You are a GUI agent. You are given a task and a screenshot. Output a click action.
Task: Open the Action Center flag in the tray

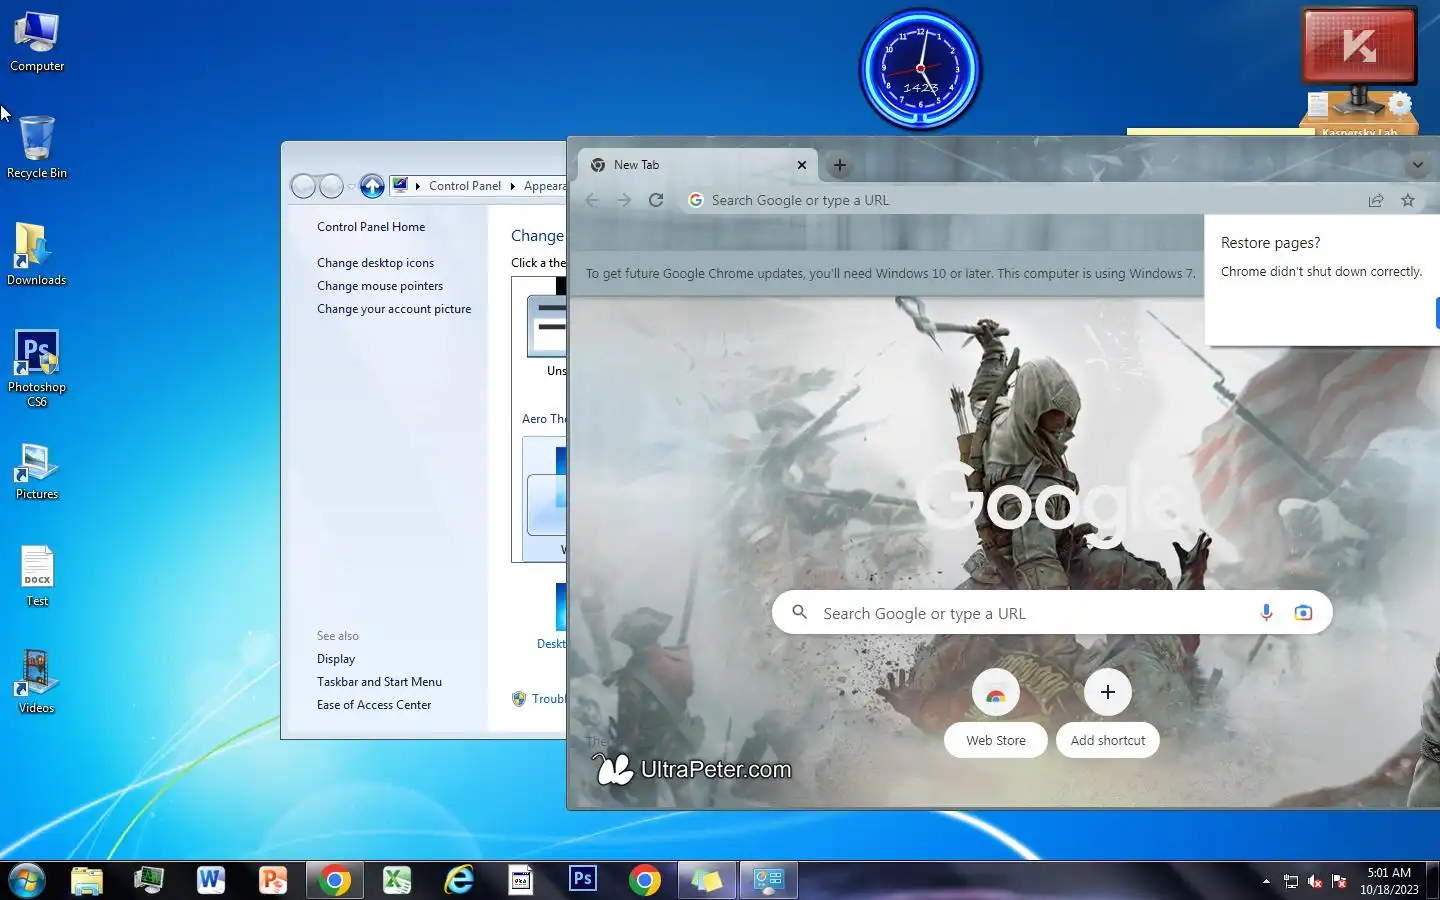point(1339,881)
